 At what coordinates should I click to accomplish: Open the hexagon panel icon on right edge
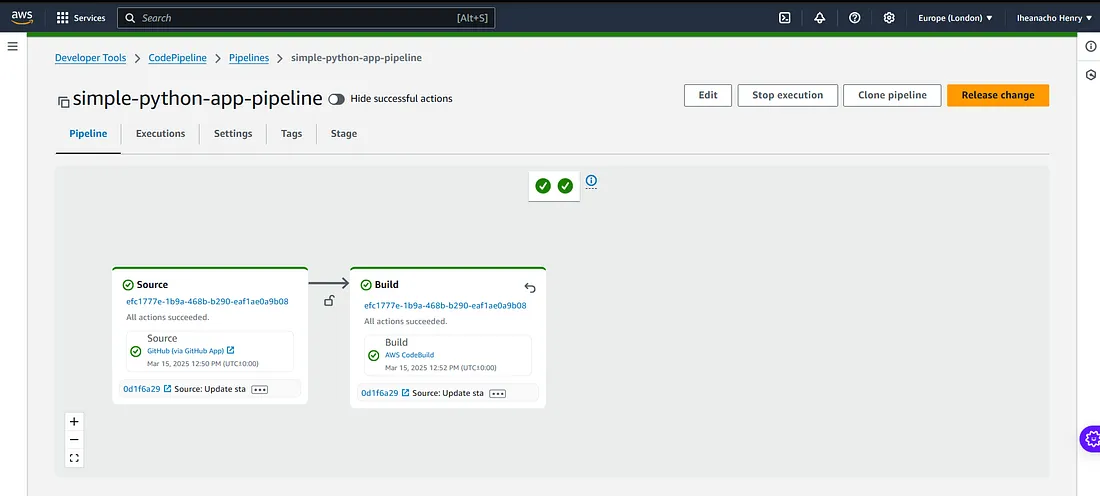click(x=1090, y=74)
